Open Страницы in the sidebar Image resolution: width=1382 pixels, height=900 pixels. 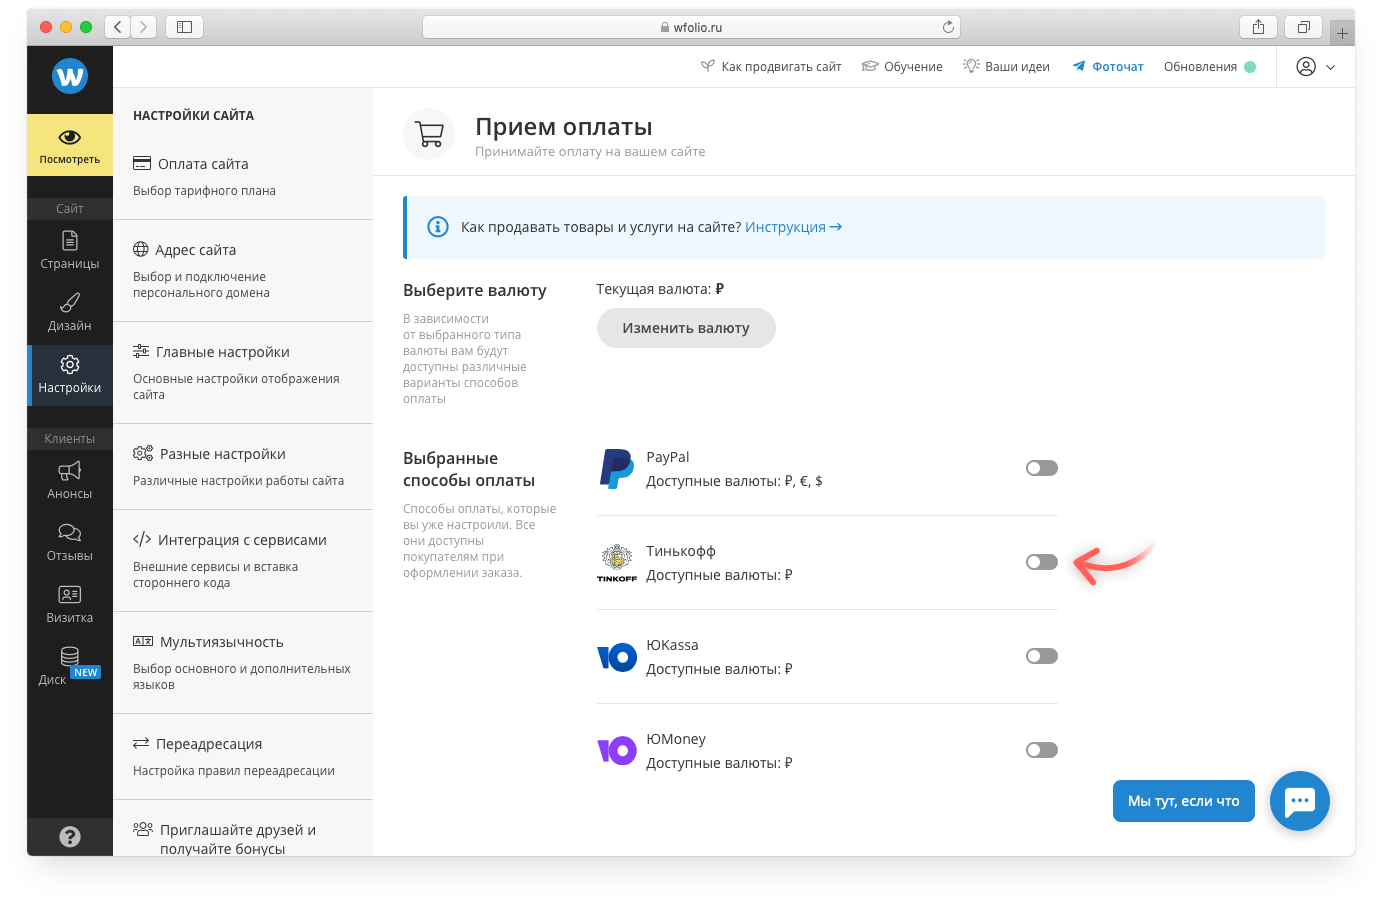click(x=70, y=251)
